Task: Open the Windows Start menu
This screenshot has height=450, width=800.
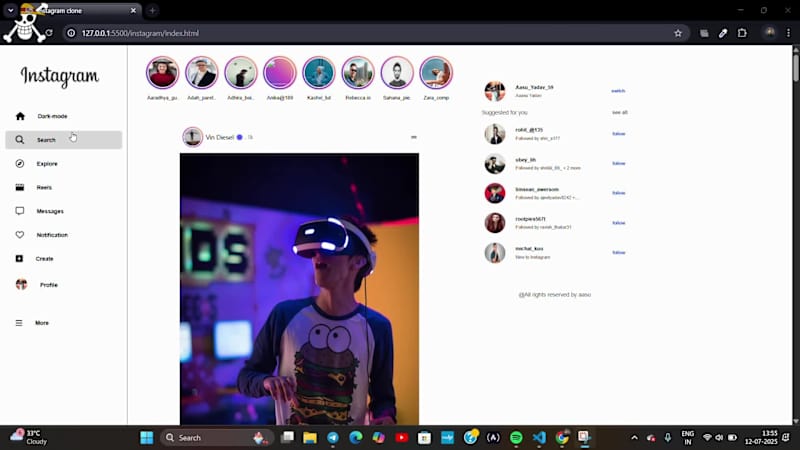Action: point(147,438)
